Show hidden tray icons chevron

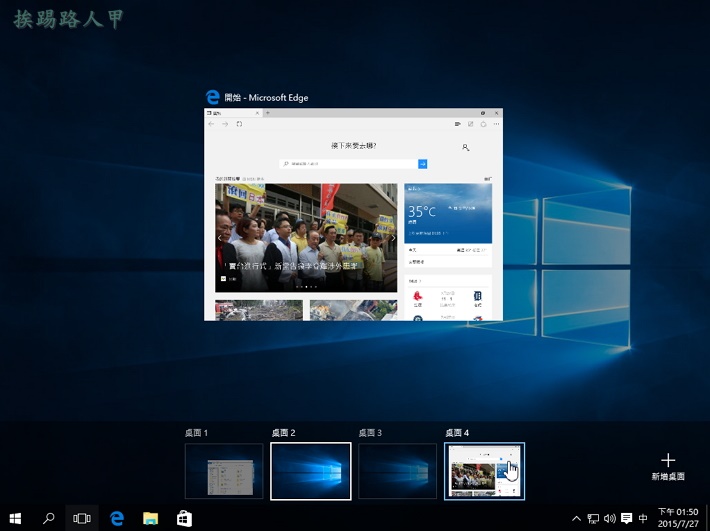(576, 519)
